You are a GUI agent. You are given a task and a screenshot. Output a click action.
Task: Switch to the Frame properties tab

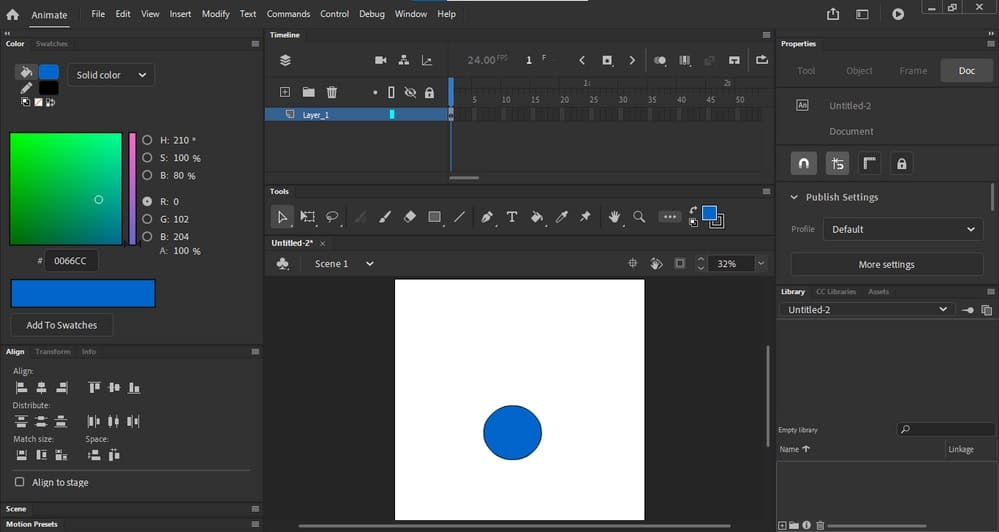click(913, 71)
